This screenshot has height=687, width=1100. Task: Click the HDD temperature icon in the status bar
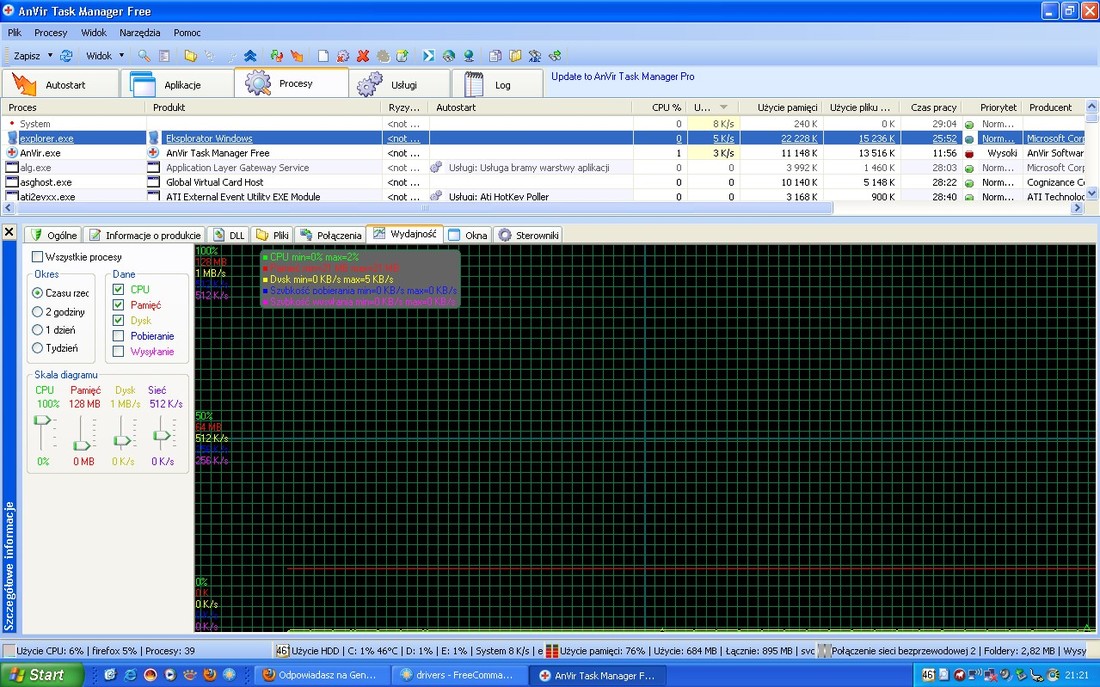pyautogui.click(x=282, y=651)
